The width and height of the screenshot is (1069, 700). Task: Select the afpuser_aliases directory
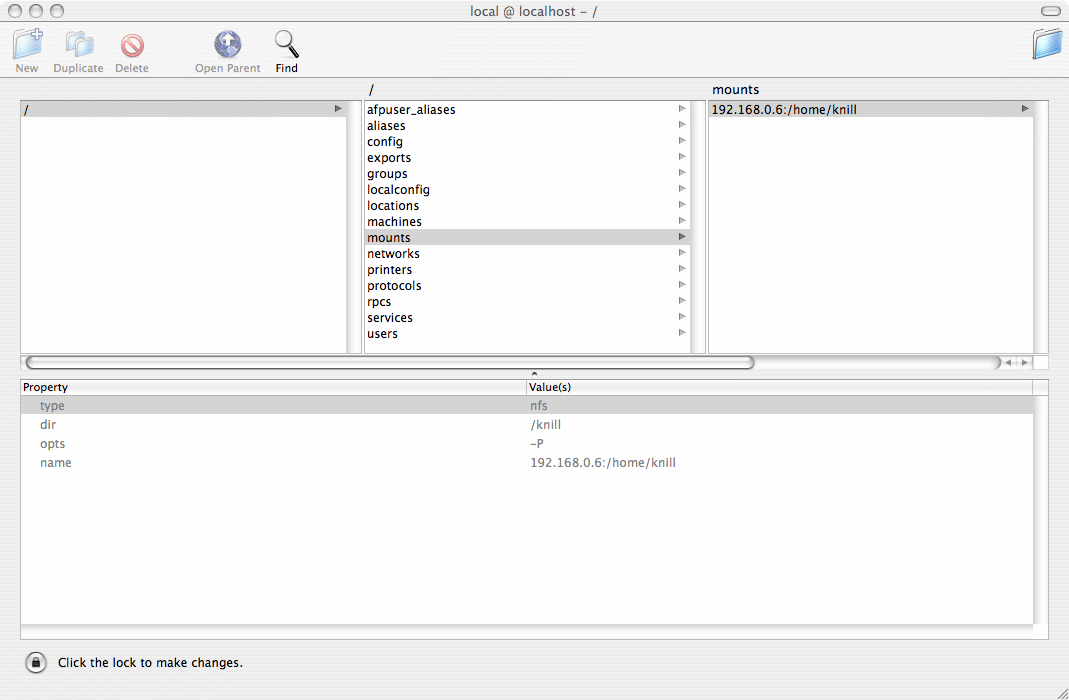(x=411, y=110)
